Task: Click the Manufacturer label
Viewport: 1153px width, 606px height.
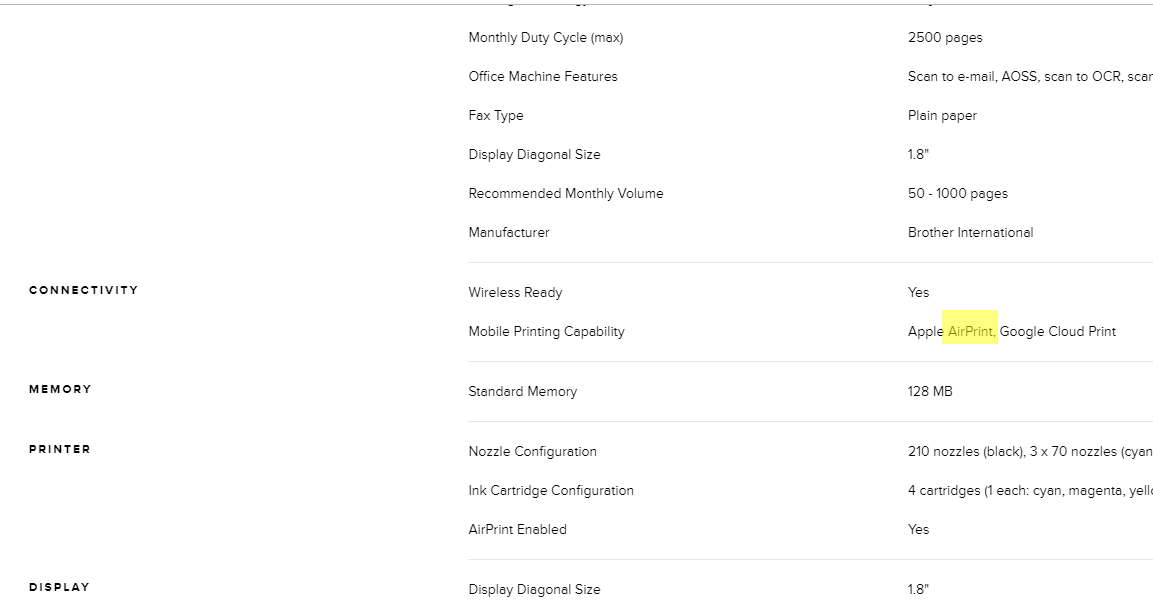Action: tap(509, 232)
